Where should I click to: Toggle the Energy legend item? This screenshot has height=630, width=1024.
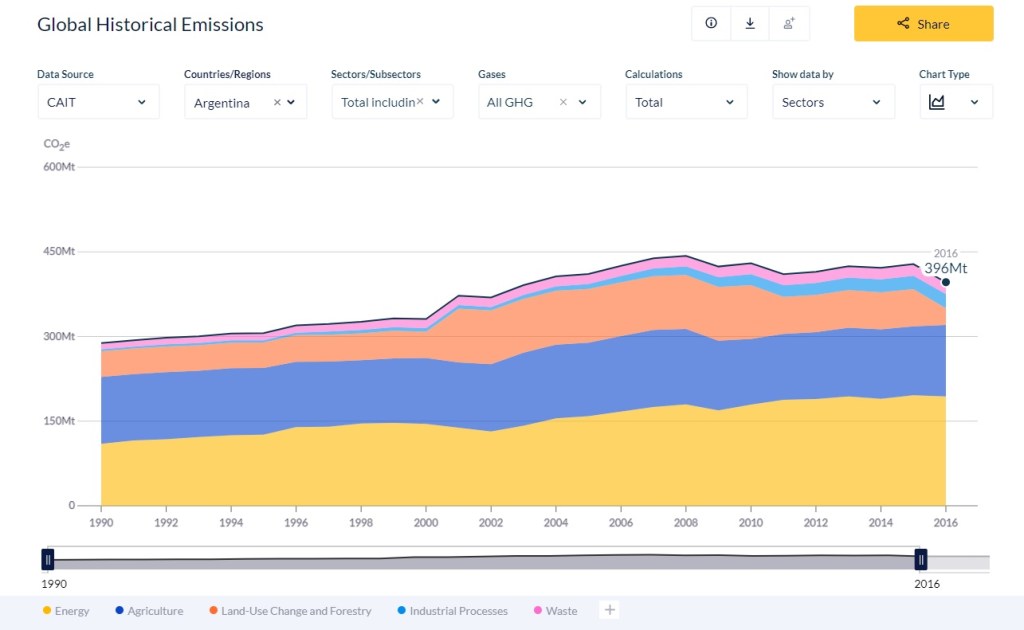pyautogui.click(x=66, y=611)
